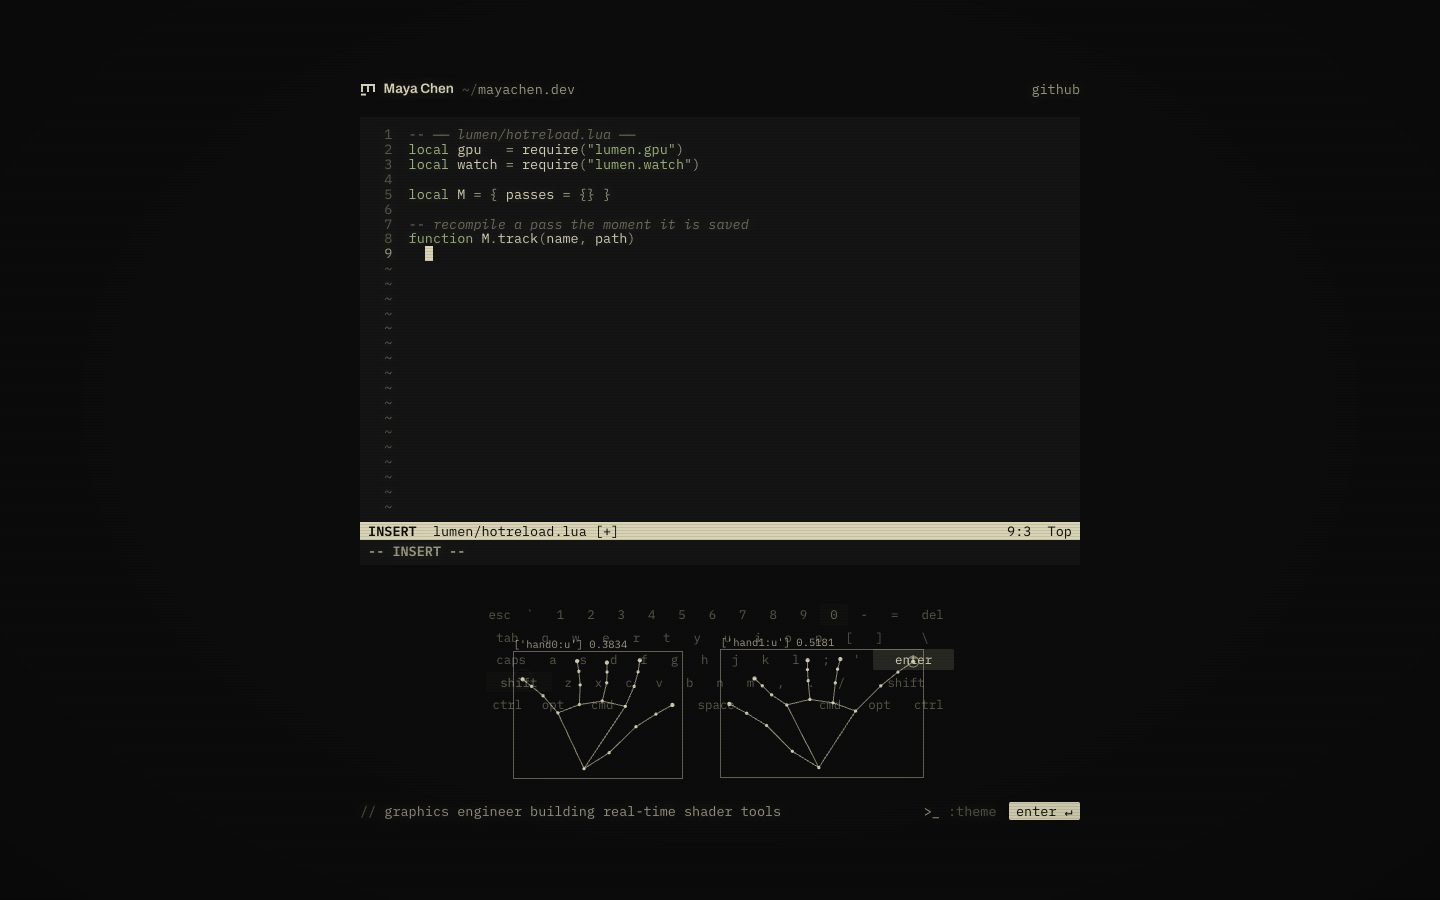
Task: Click the hand1:u tracking label
Action: pos(778,643)
